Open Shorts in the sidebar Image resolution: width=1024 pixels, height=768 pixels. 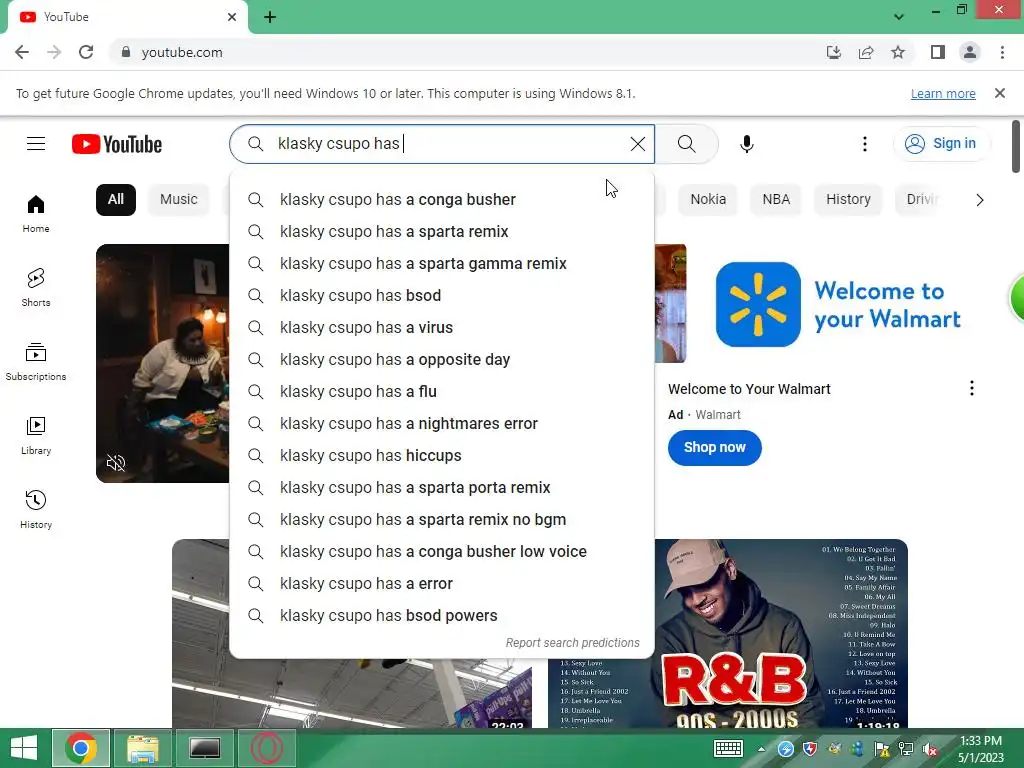click(36, 287)
